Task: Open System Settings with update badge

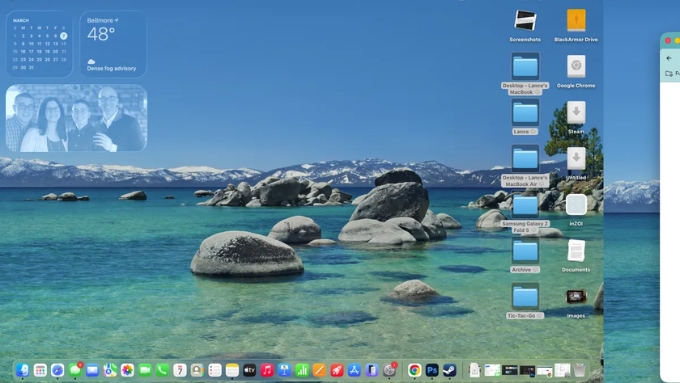Action: tap(389, 370)
